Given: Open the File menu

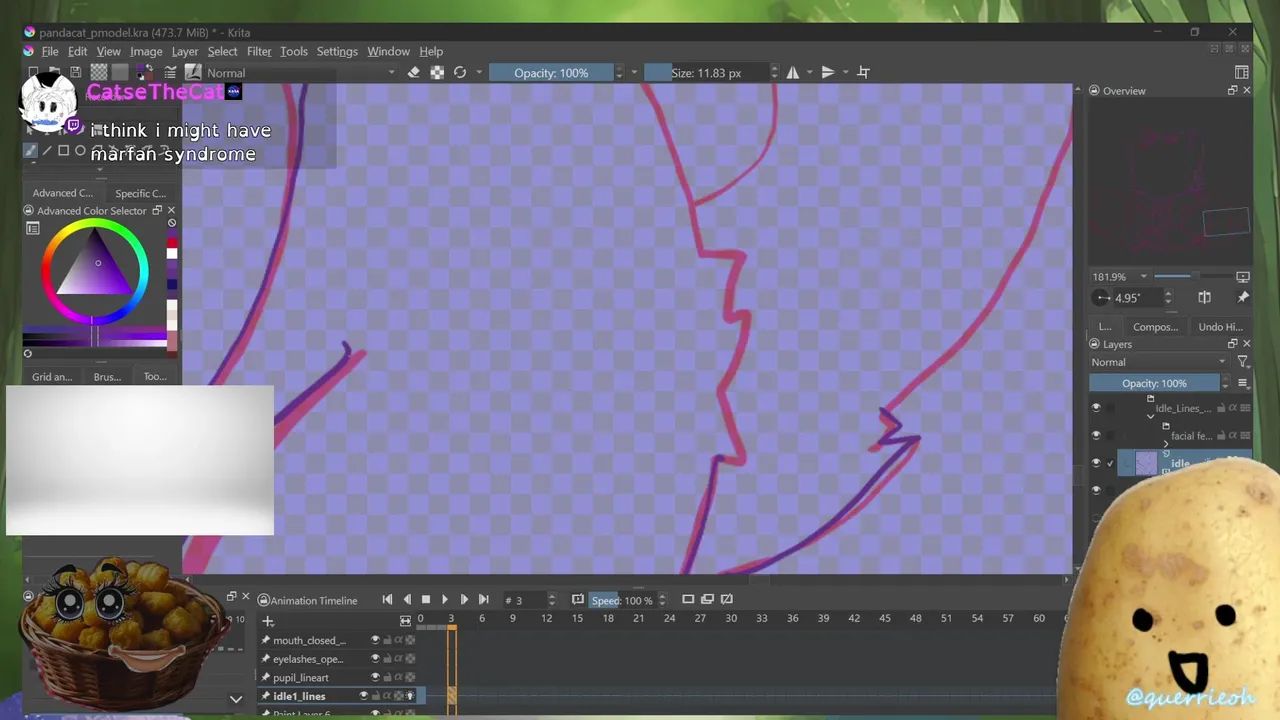Looking at the screenshot, I should click(x=49, y=51).
